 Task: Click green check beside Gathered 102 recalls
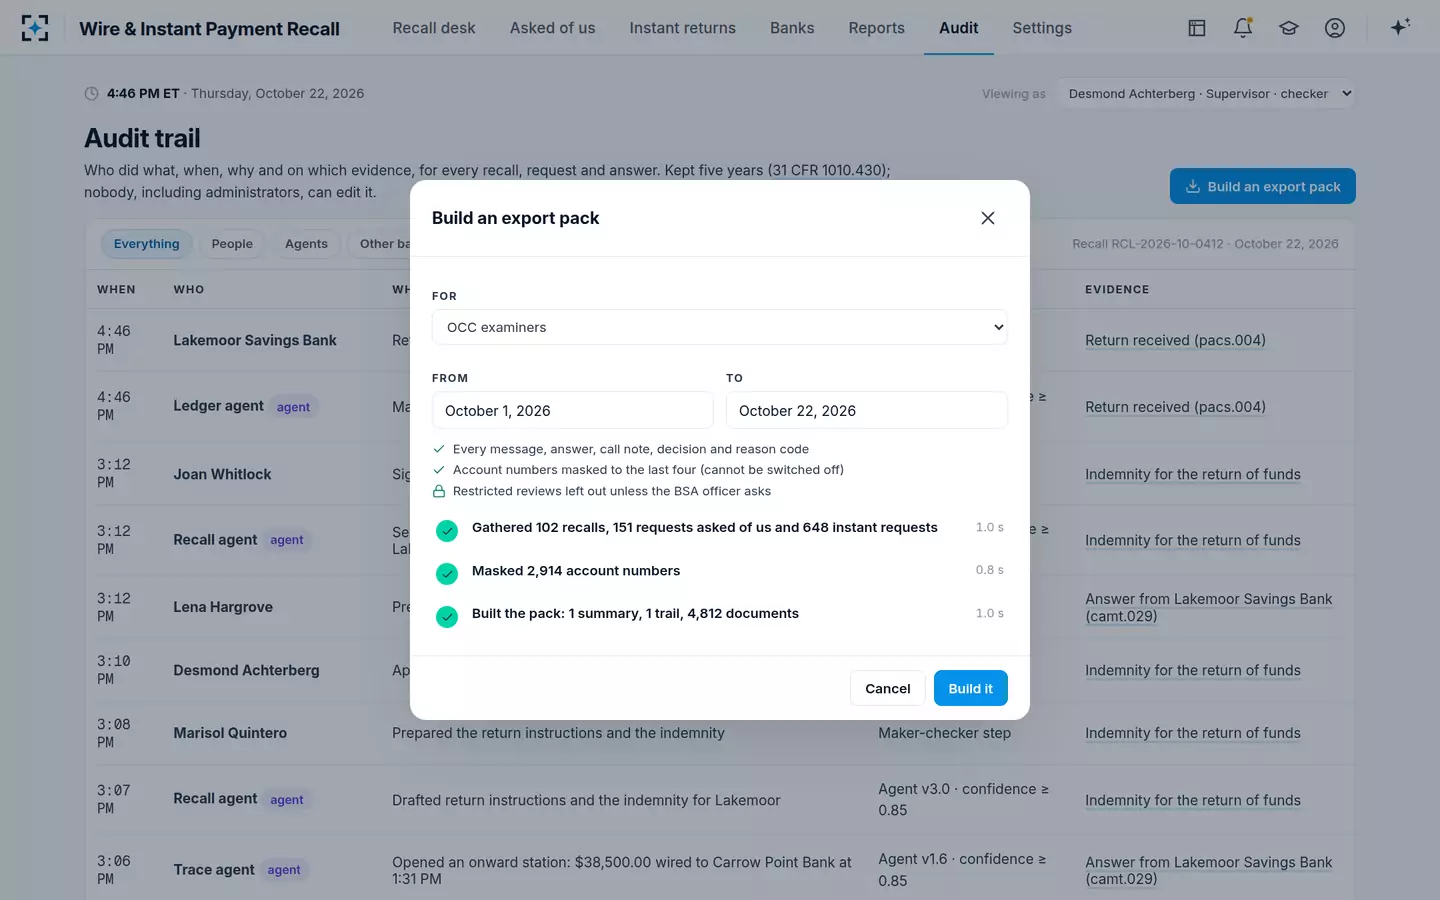447,531
